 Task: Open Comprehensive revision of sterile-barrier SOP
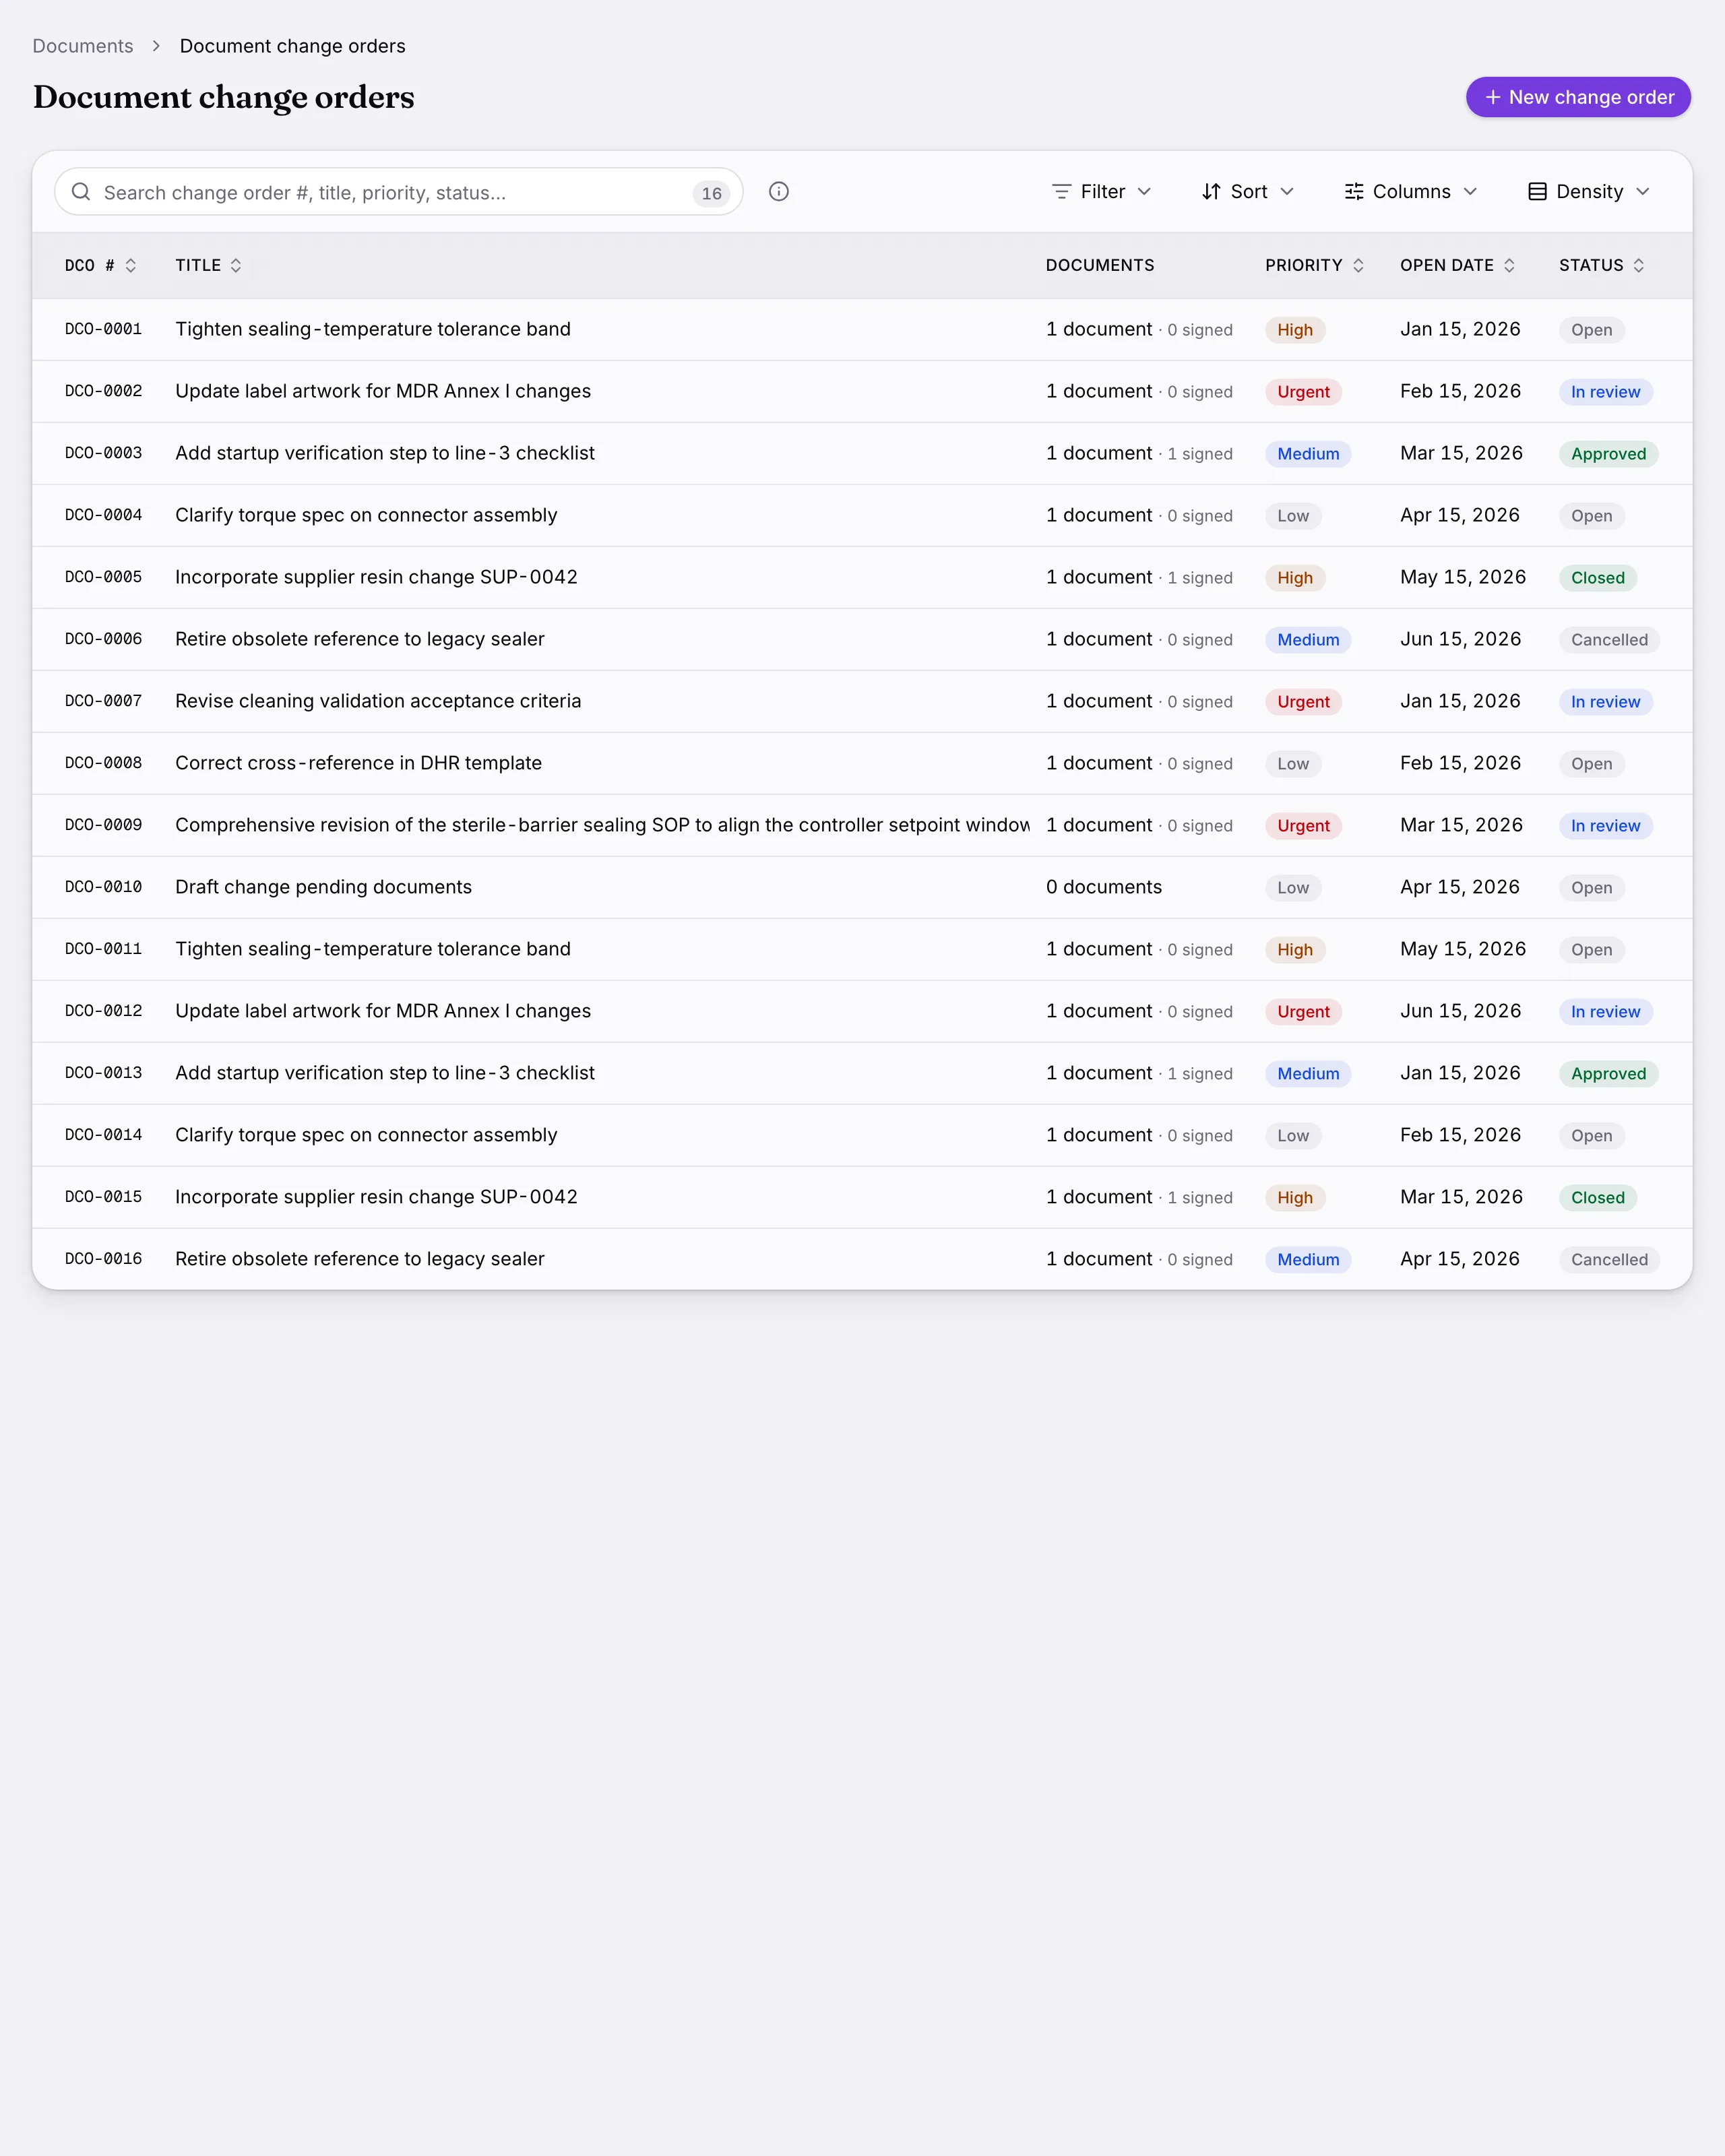(x=602, y=825)
